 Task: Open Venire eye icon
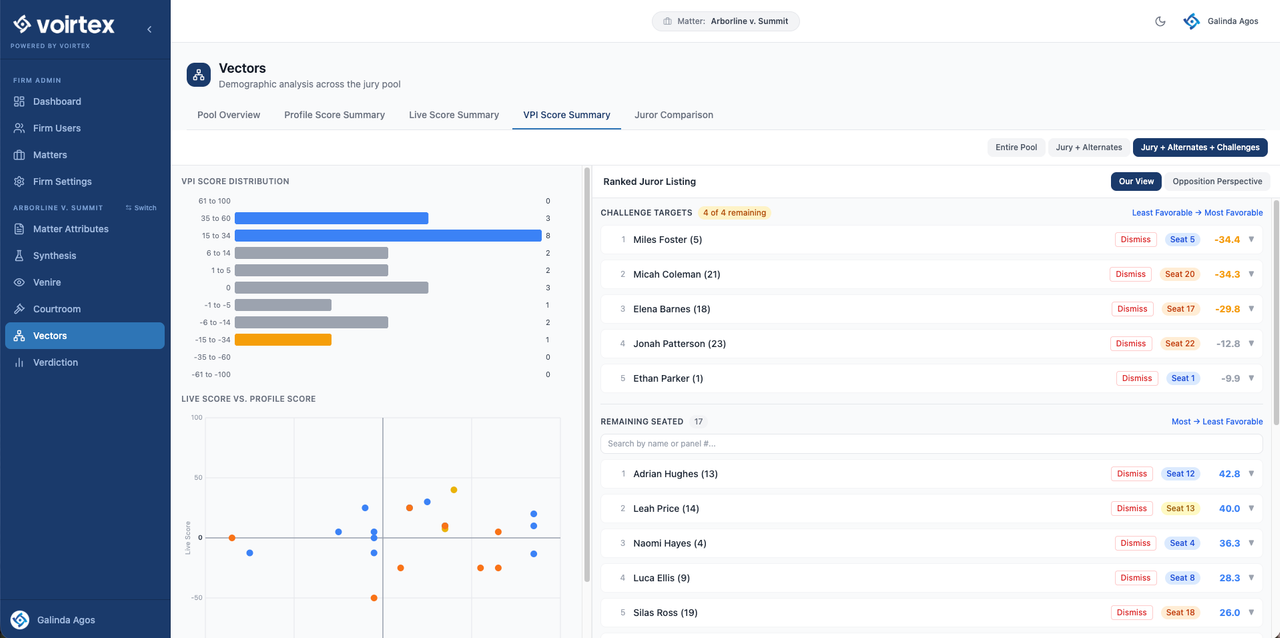coord(19,283)
